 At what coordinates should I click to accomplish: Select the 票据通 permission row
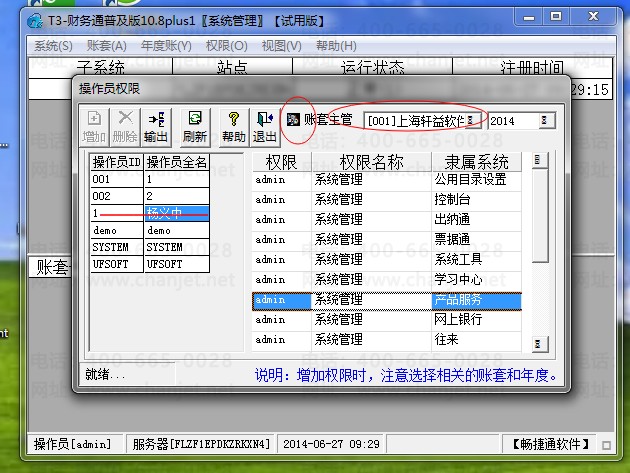pyautogui.click(x=387, y=240)
